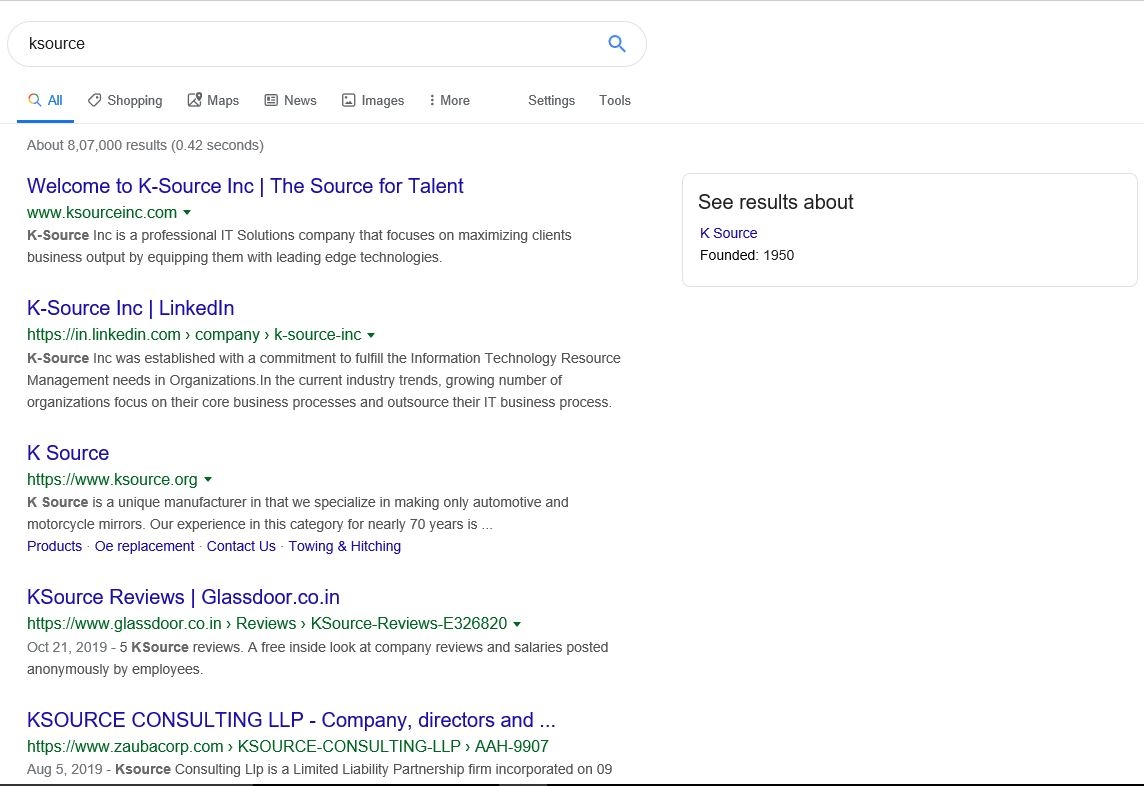This screenshot has width=1144, height=786.
Task: Click the 'See results about' heading
Action: (x=776, y=202)
